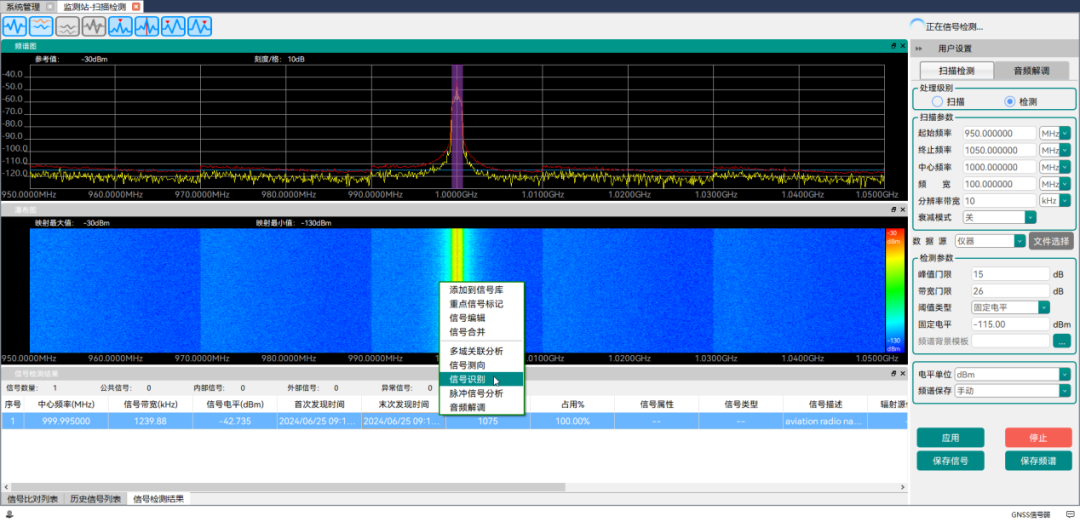Choose 添加到信号库 from the context menu
Screen dimensions: 1080x522
tap(482, 291)
